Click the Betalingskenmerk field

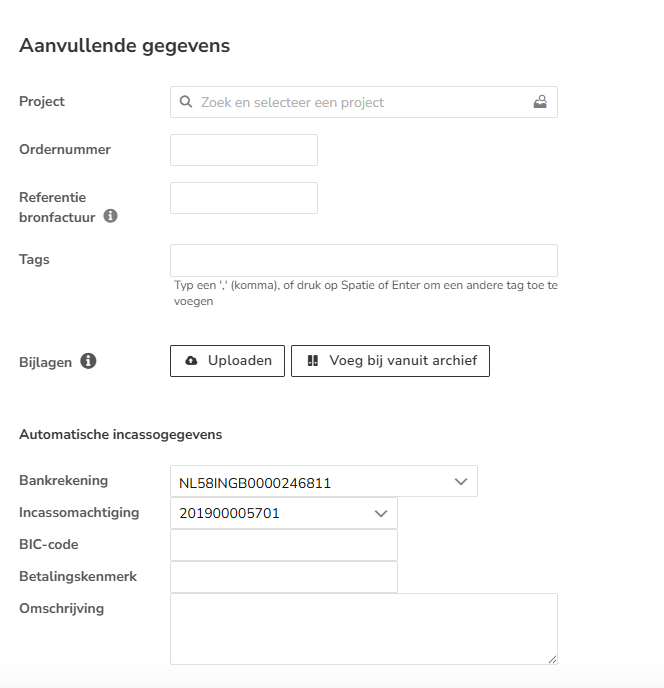[284, 577]
